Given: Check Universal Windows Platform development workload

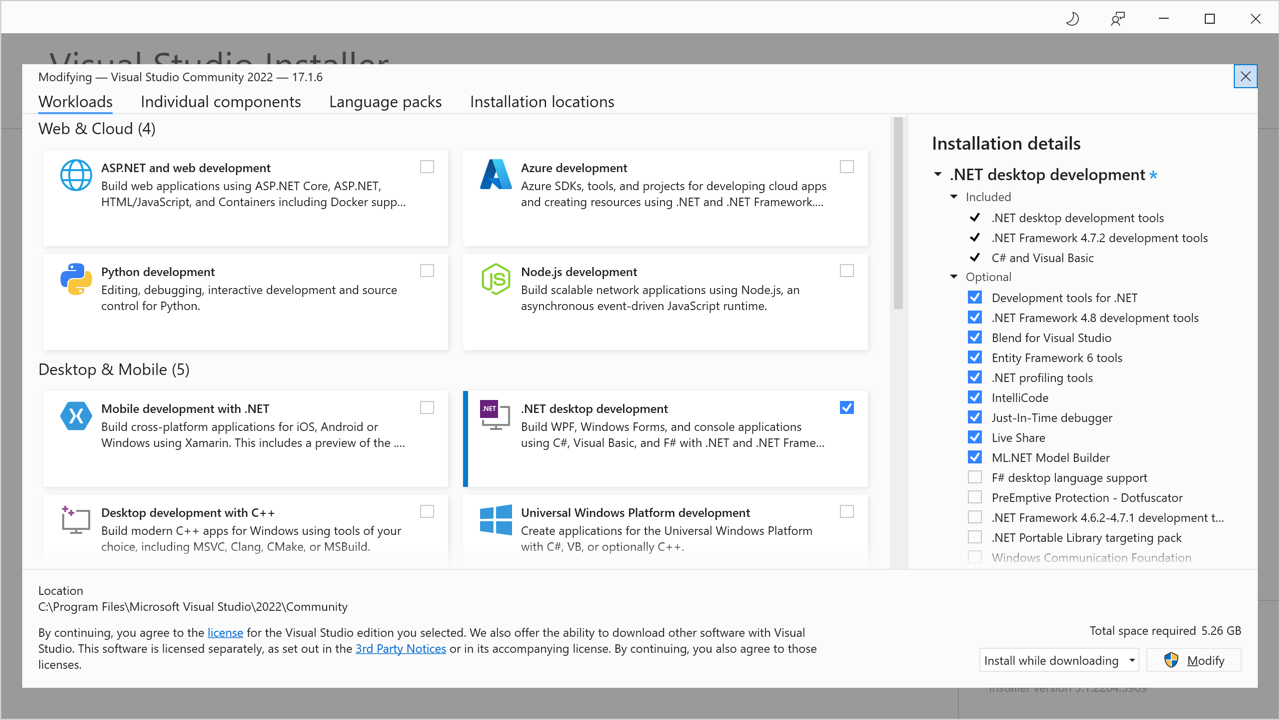Looking at the screenshot, I should 847,512.
